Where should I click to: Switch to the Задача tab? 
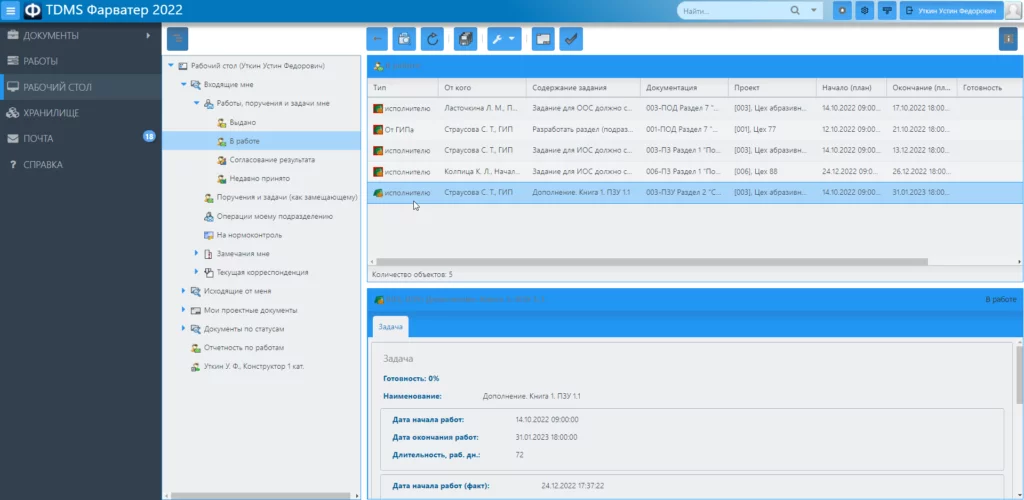click(x=390, y=327)
